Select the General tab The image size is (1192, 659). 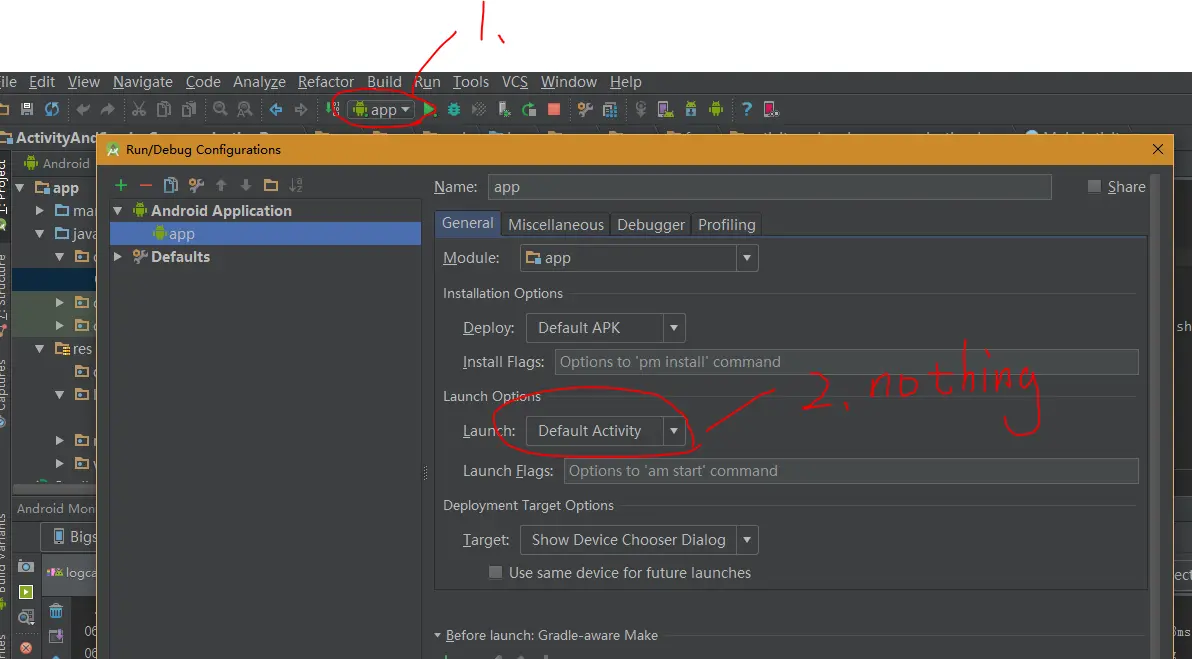pos(468,223)
